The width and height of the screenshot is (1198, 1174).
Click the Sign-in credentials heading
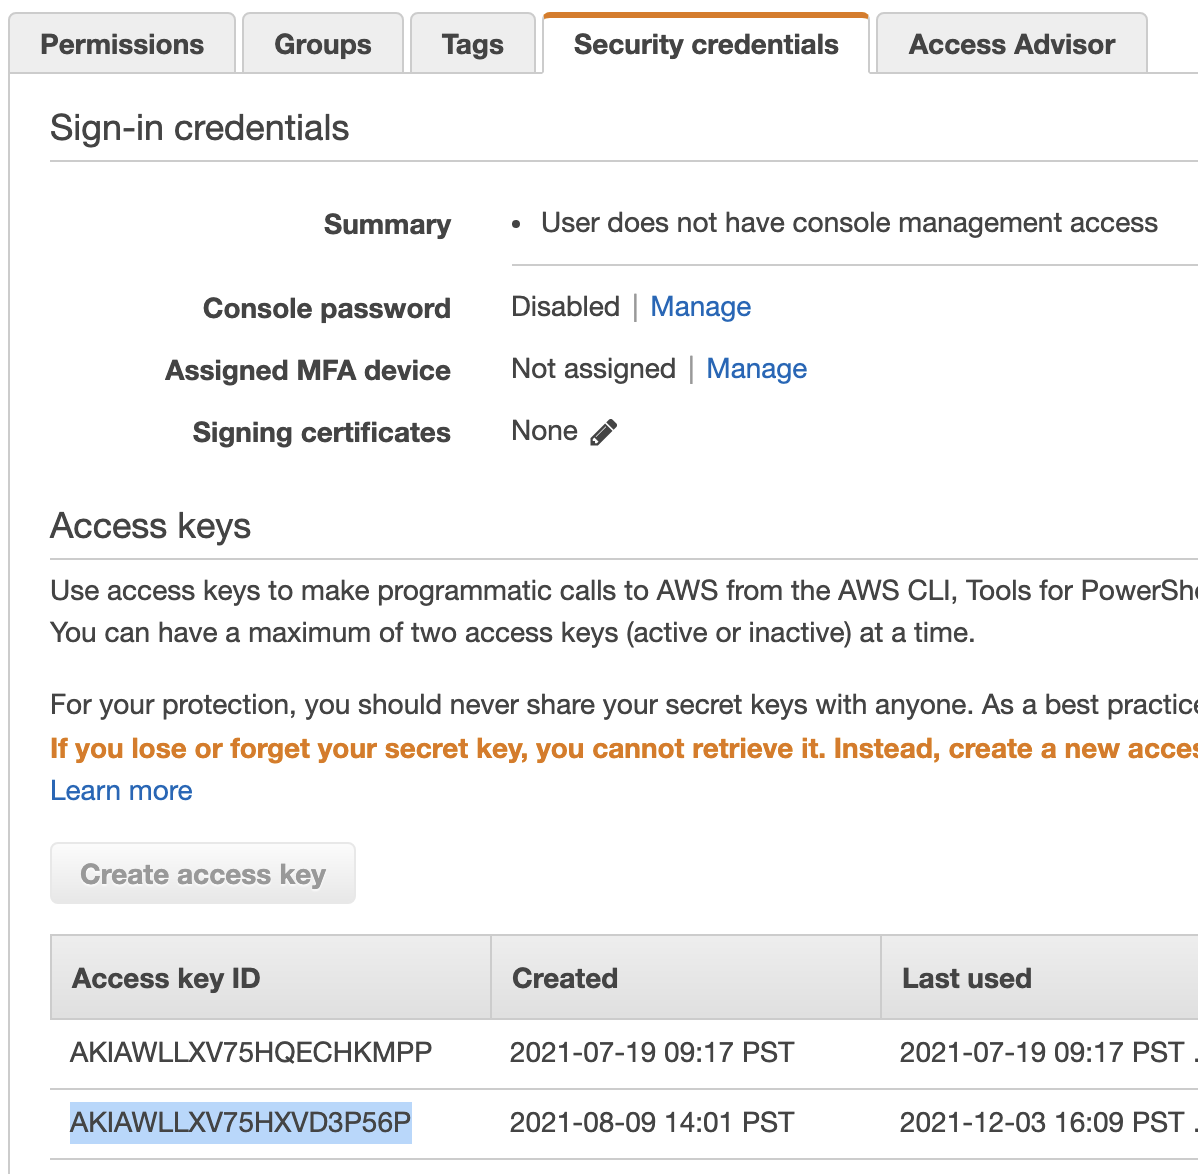pyautogui.click(x=199, y=128)
